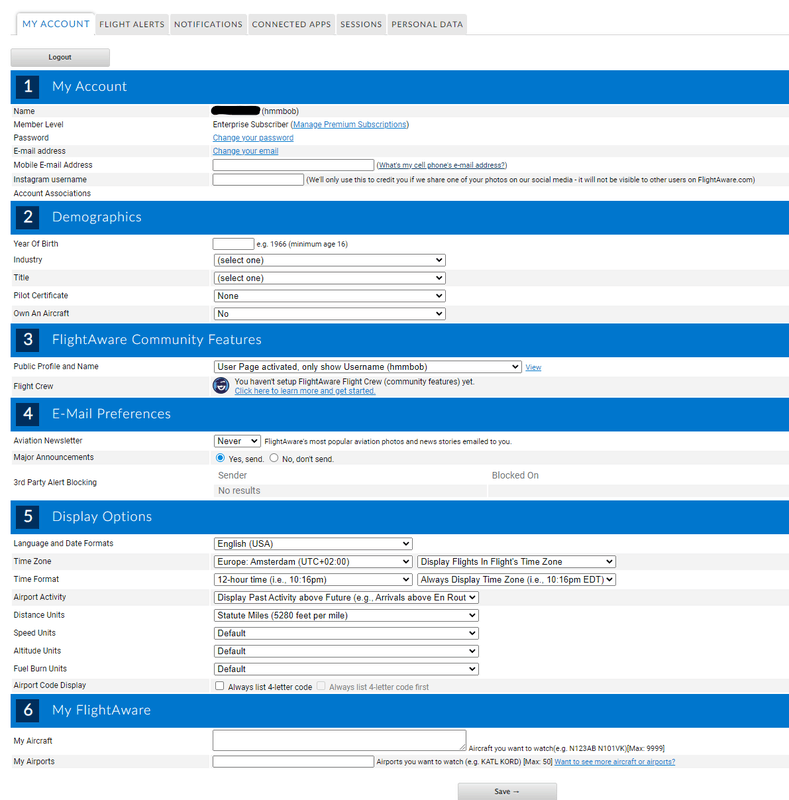The width and height of the screenshot is (789, 800).
Task: Open the Distance Units dropdown
Action: tap(346, 615)
